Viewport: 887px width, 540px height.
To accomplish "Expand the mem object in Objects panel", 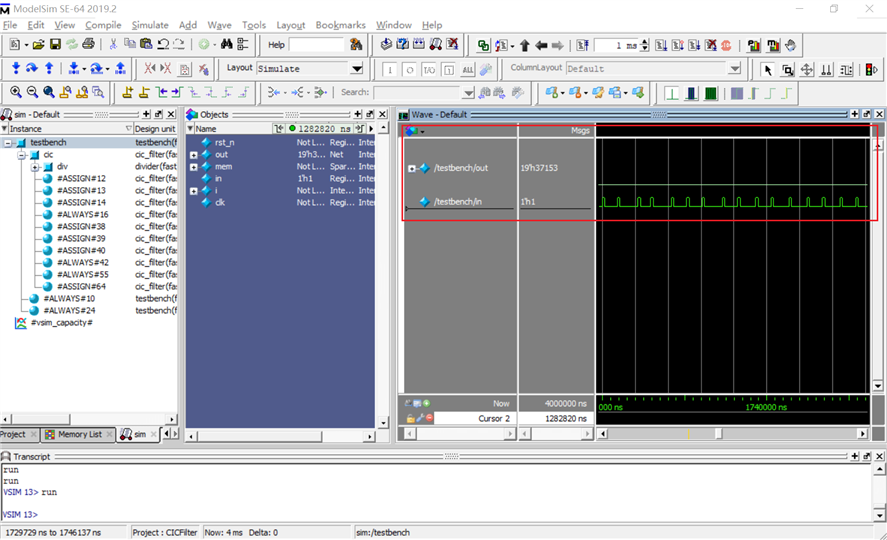I will click(193, 167).
